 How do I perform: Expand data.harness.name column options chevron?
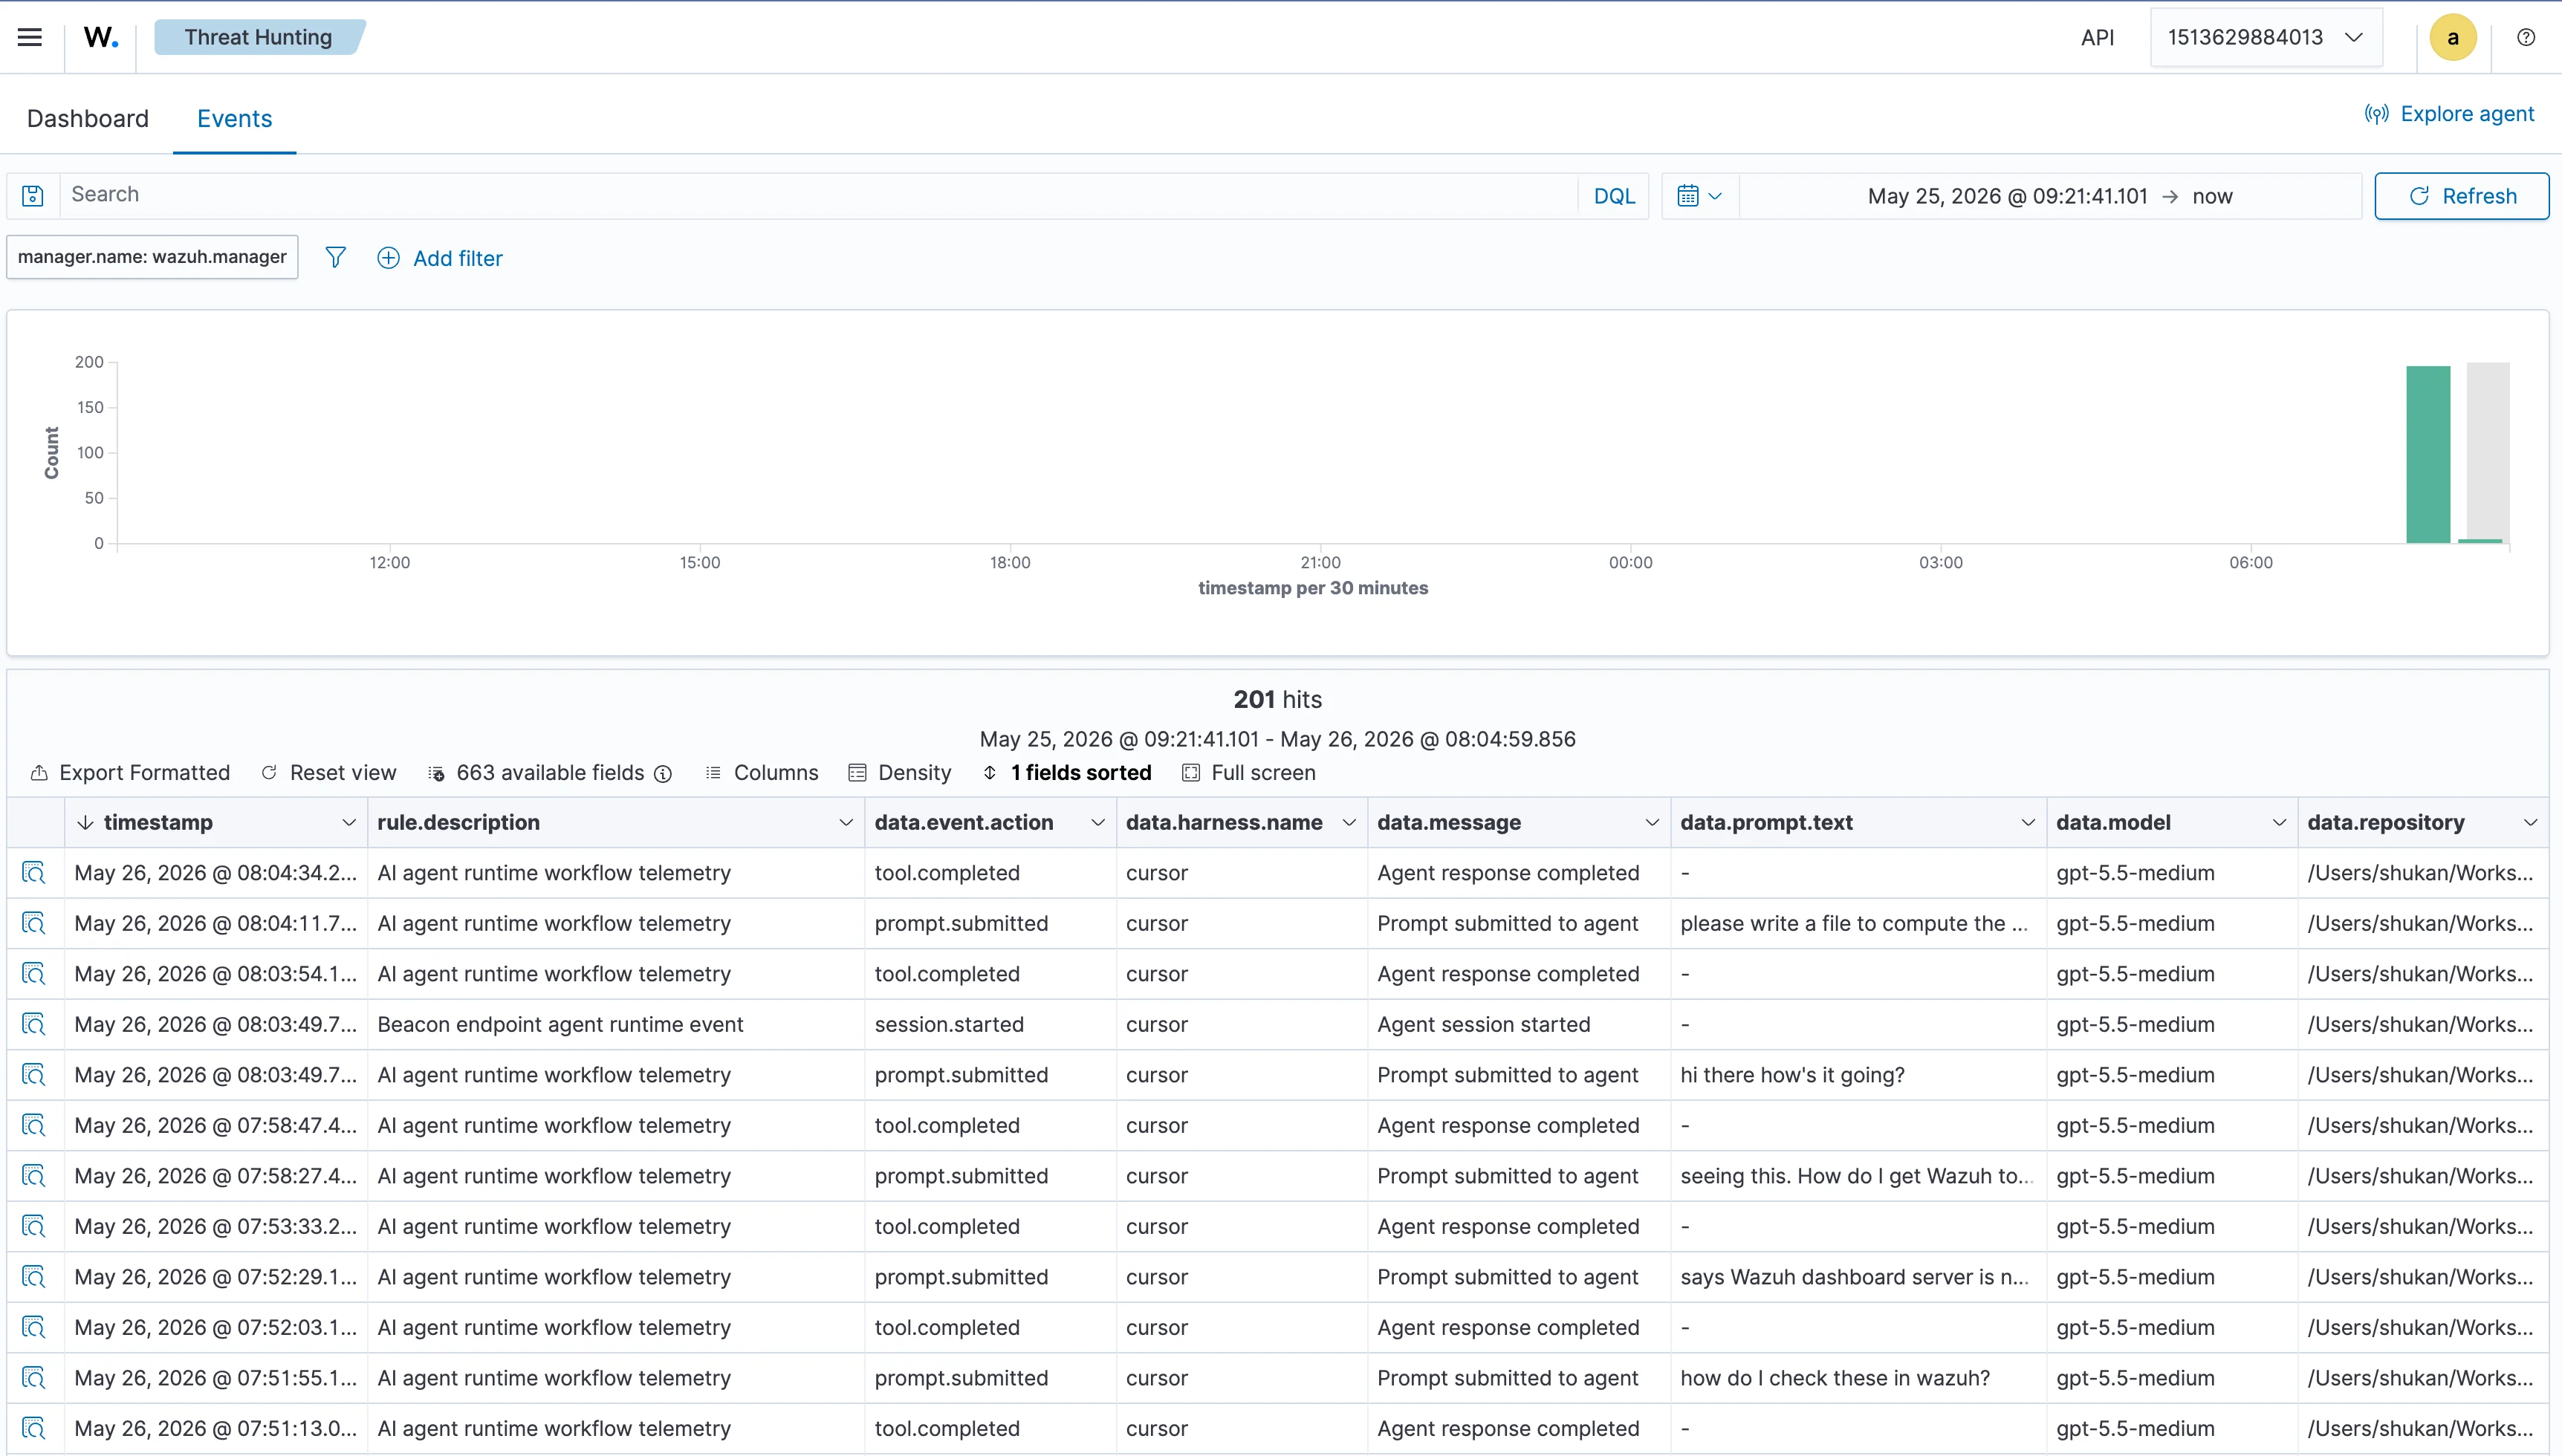[1349, 823]
